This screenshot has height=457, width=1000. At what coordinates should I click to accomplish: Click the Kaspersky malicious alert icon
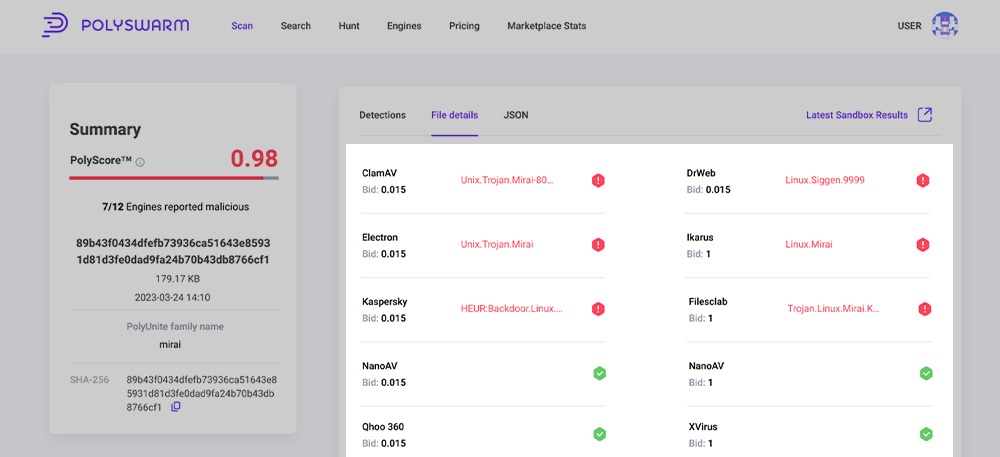point(598,310)
